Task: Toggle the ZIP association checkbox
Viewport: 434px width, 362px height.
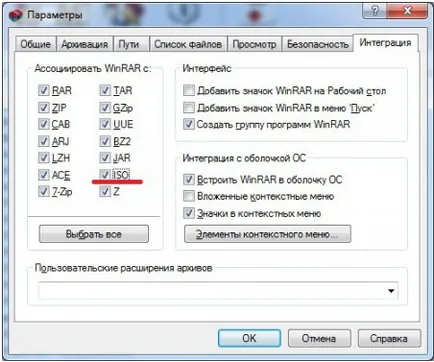Action: tap(43, 107)
